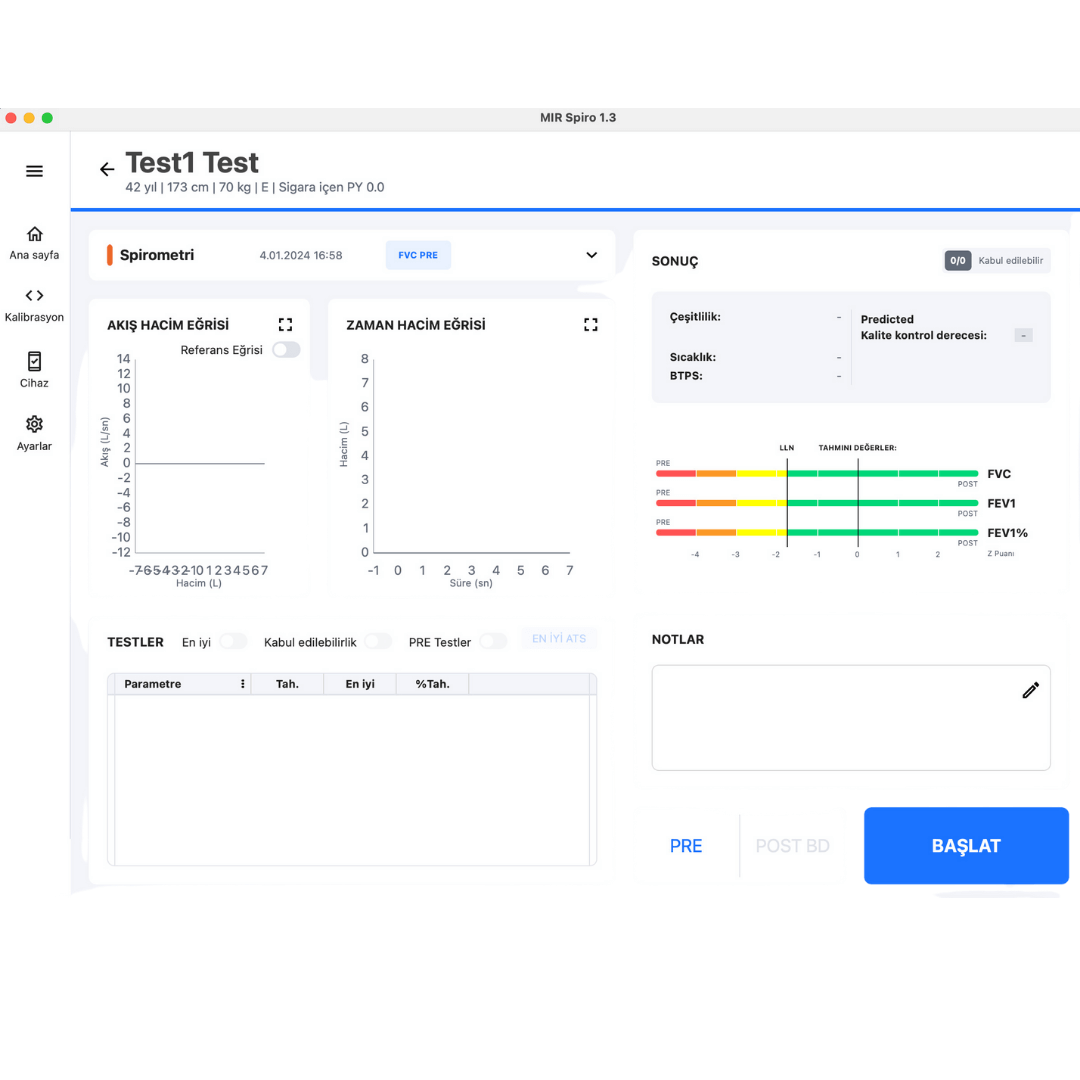Go back using the left arrow icon
Viewport: 1080px width, 1080px height.
click(107, 170)
